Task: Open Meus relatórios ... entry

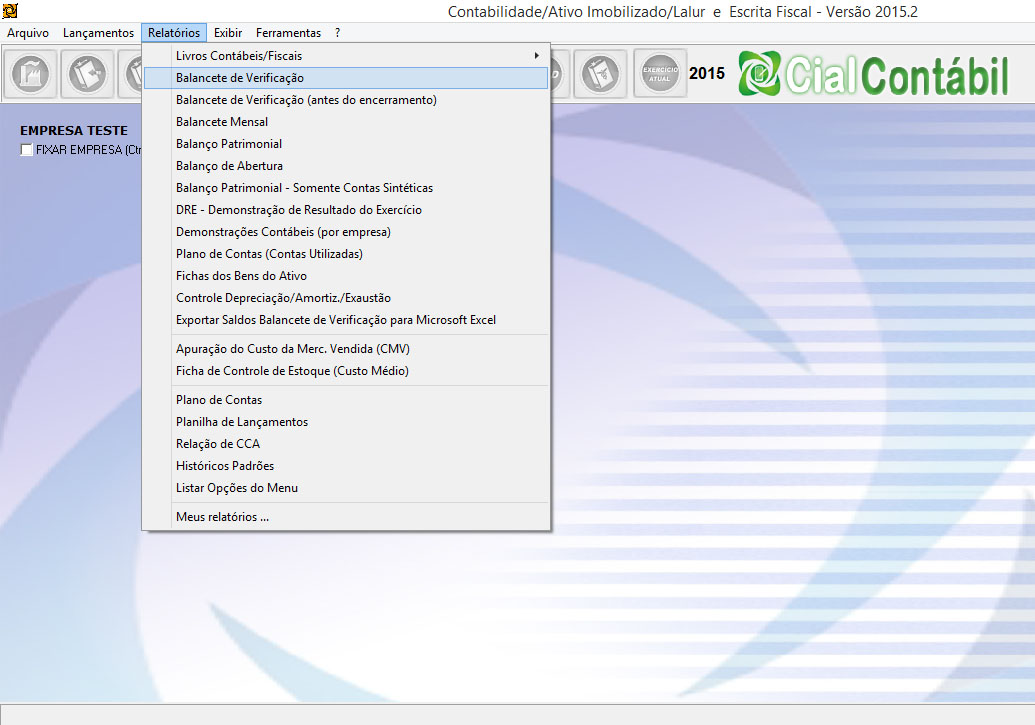Action: tap(222, 517)
